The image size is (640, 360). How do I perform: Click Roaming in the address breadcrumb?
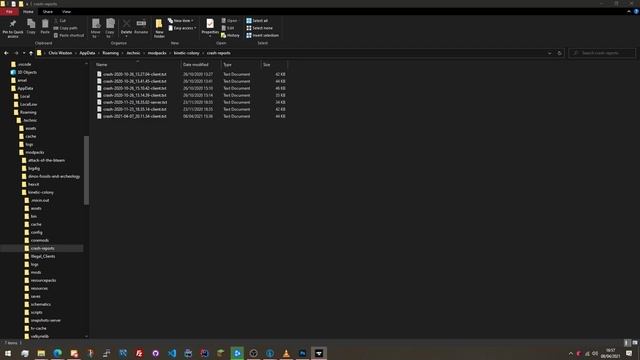coord(111,53)
